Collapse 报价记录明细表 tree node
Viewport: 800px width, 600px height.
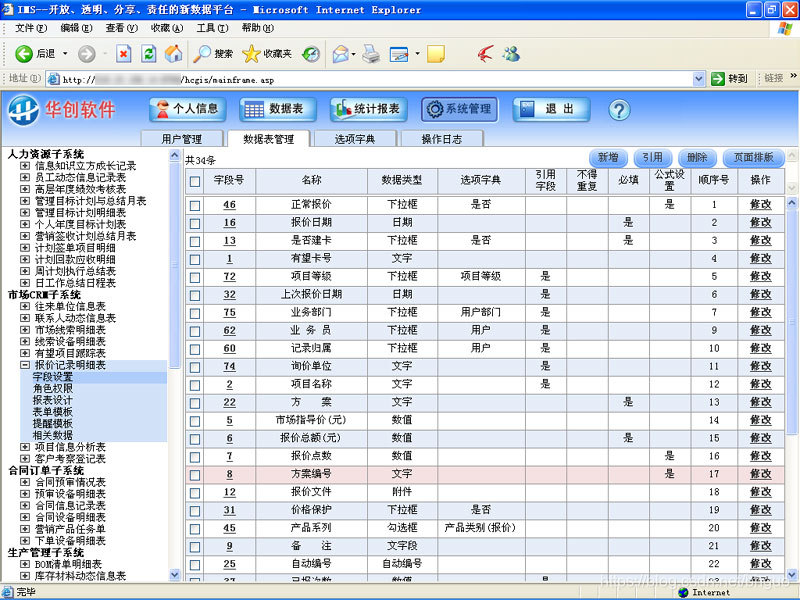24,365
